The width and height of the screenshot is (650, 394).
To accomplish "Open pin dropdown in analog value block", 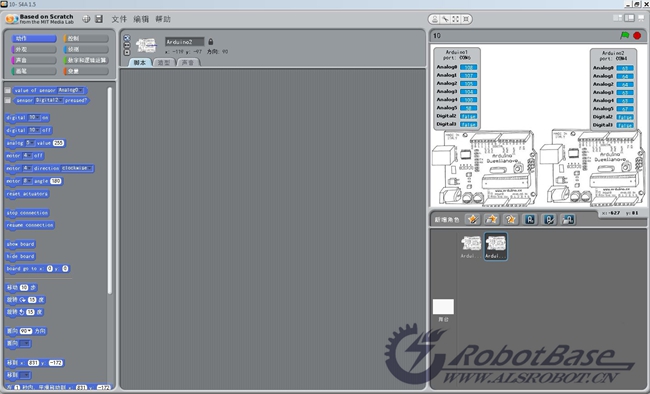I will click(30, 143).
